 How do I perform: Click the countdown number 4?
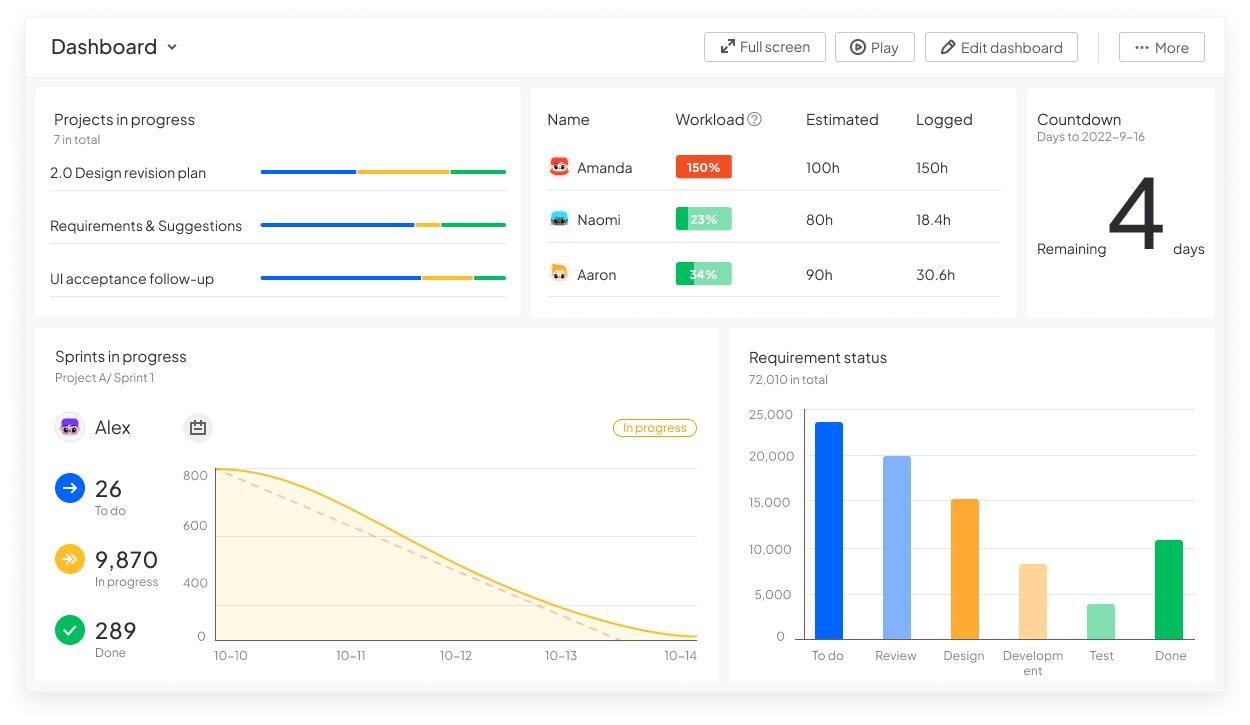(1136, 215)
